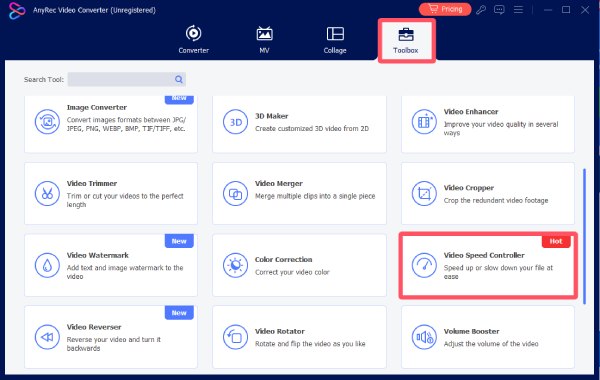Click New badge on Video Reverser
Viewport: 600px width, 380px height.
[179, 313]
